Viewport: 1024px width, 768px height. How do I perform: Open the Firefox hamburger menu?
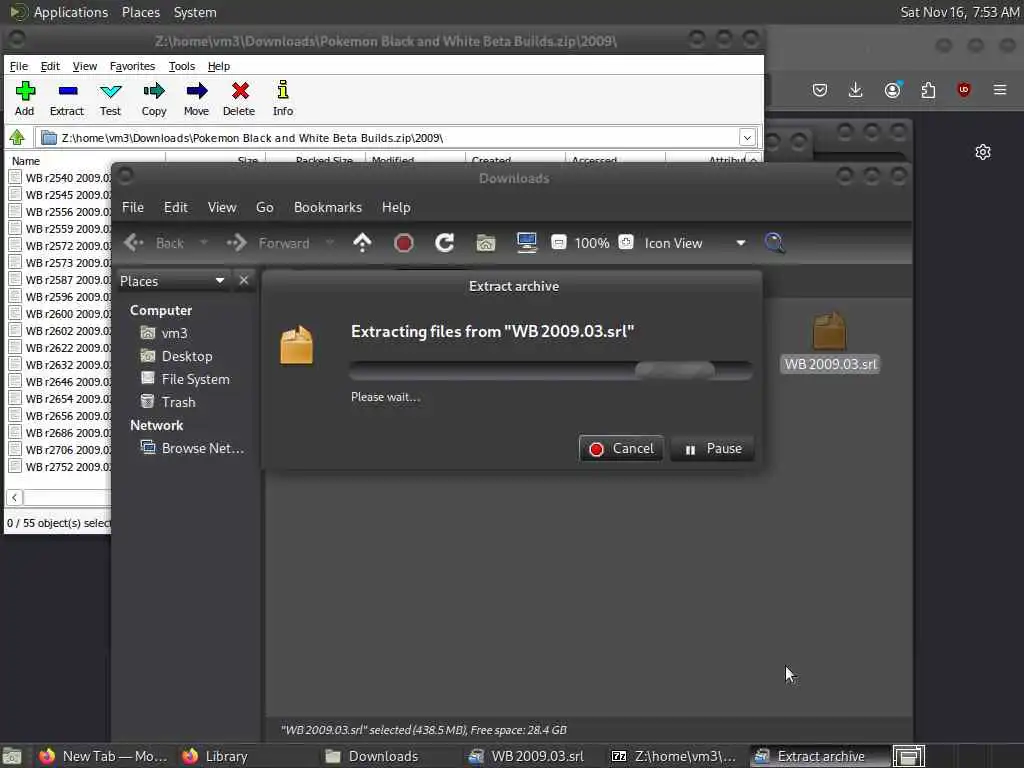click(x=1000, y=89)
